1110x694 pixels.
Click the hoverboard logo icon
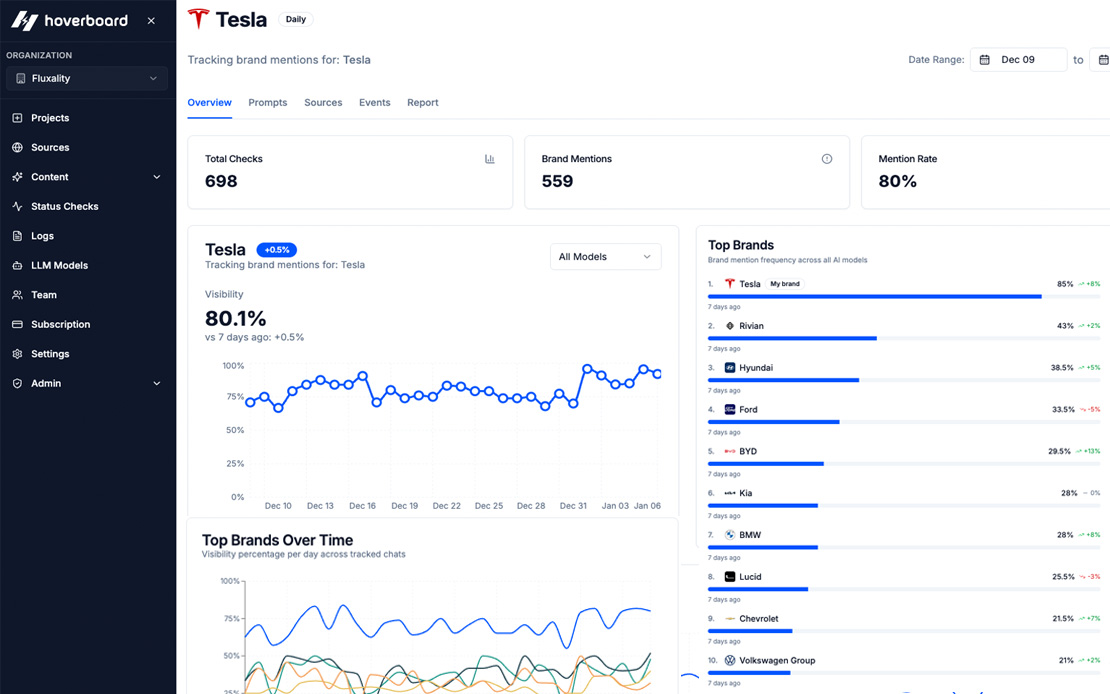(24, 21)
